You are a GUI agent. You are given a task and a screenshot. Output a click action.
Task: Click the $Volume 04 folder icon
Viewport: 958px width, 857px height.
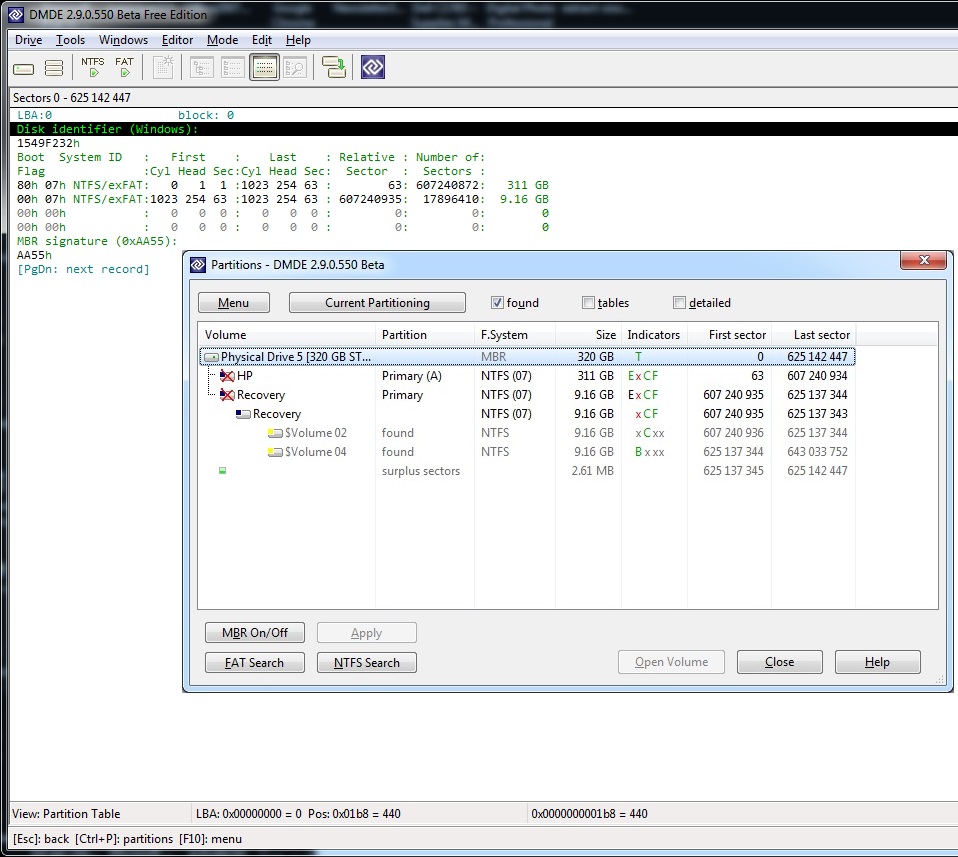pyautogui.click(x=275, y=452)
